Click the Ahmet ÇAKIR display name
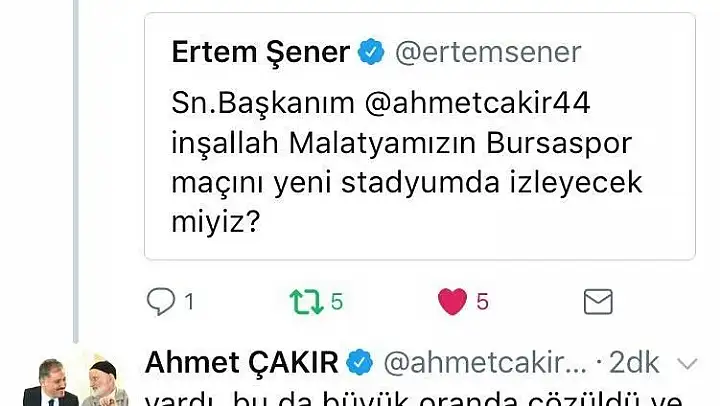Image resolution: width=720 pixels, height=406 pixels. [242, 362]
